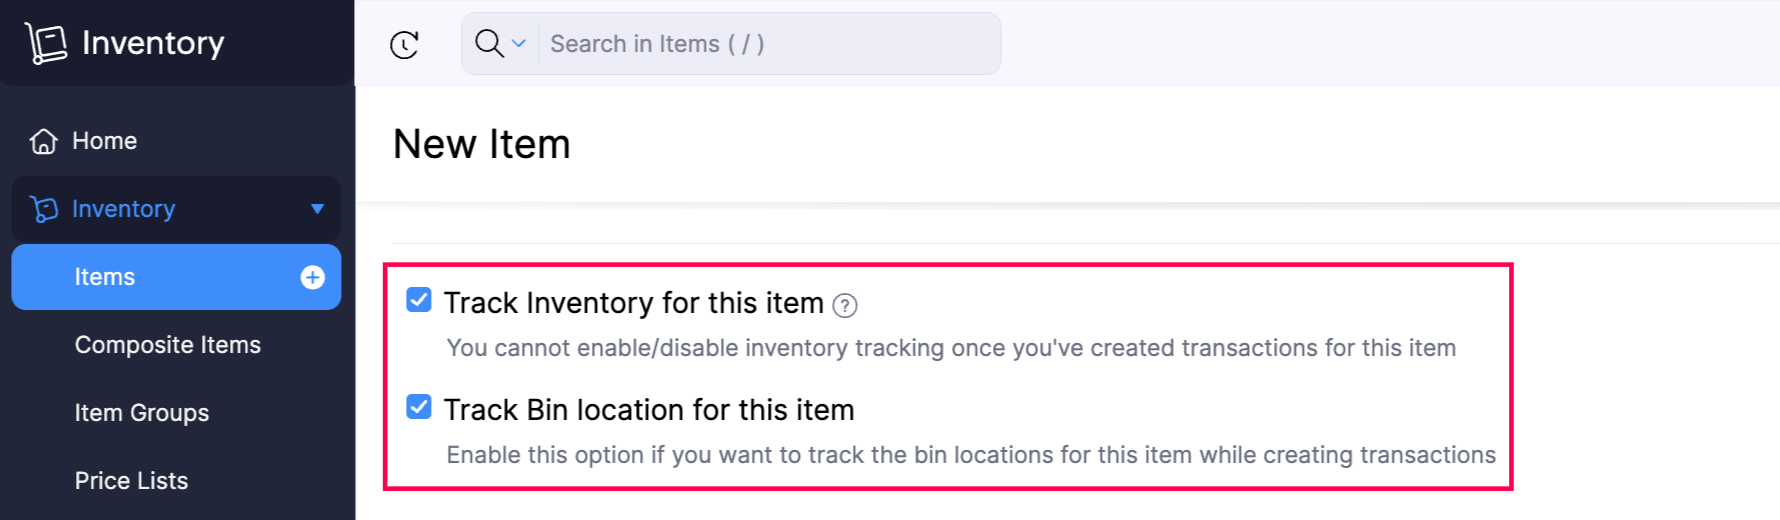The height and width of the screenshot is (520, 1780).
Task: Click the Inventory title in the header
Action: coord(153,43)
